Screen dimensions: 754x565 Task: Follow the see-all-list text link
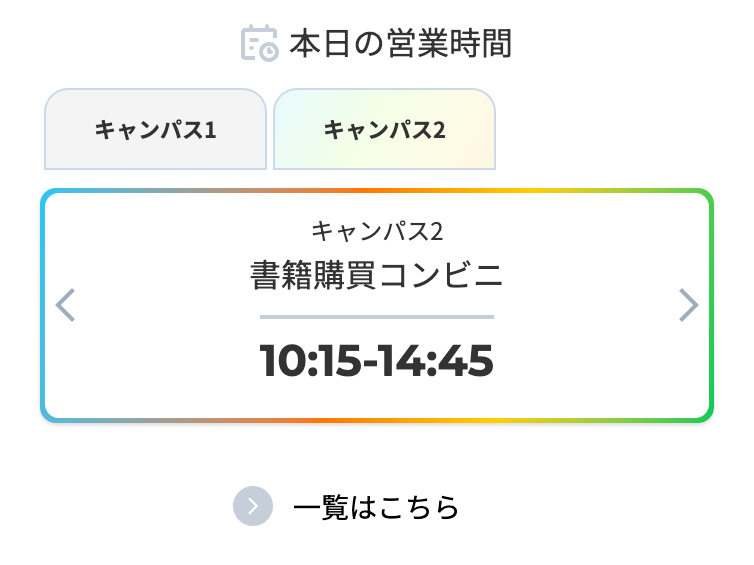pos(376,507)
